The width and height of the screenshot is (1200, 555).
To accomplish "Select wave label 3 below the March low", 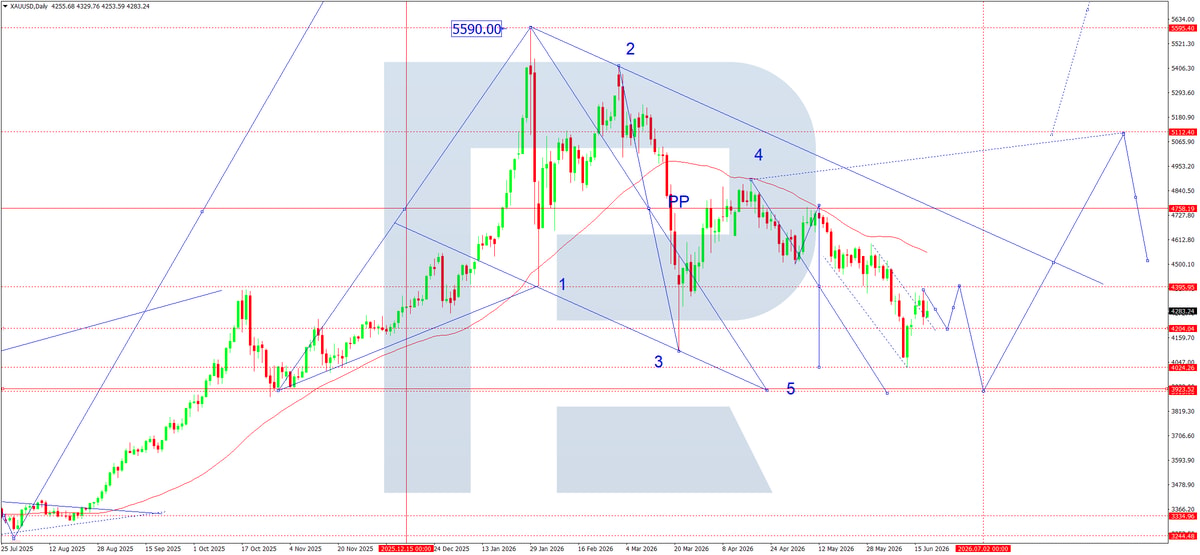I will coord(659,362).
